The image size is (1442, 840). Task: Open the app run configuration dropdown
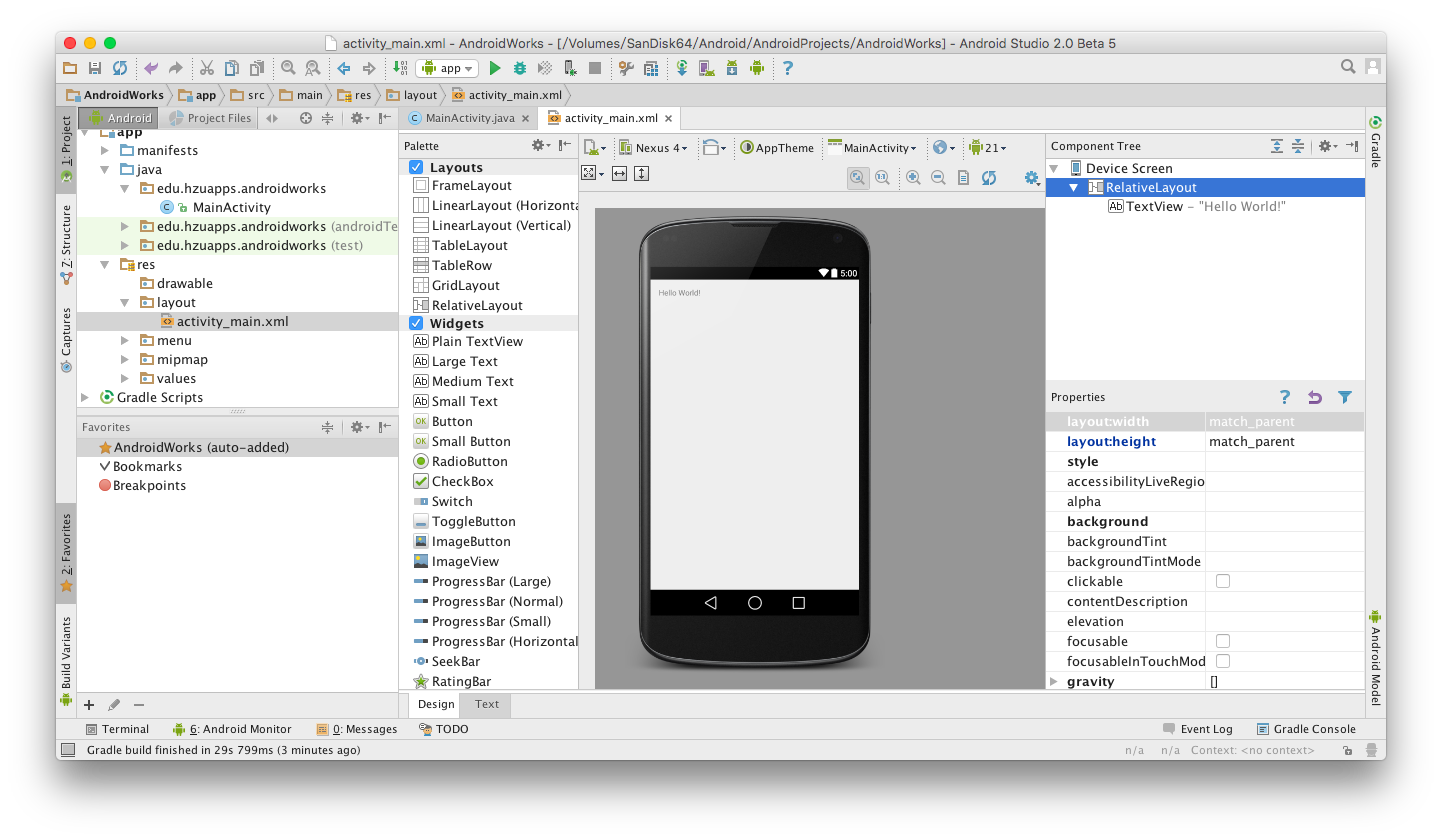tap(447, 68)
